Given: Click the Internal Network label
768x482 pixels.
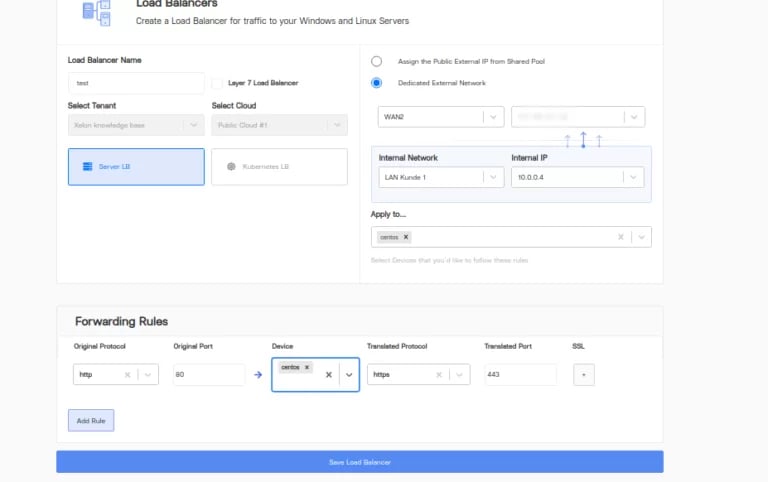Looking at the screenshot, I should point(408,158).
